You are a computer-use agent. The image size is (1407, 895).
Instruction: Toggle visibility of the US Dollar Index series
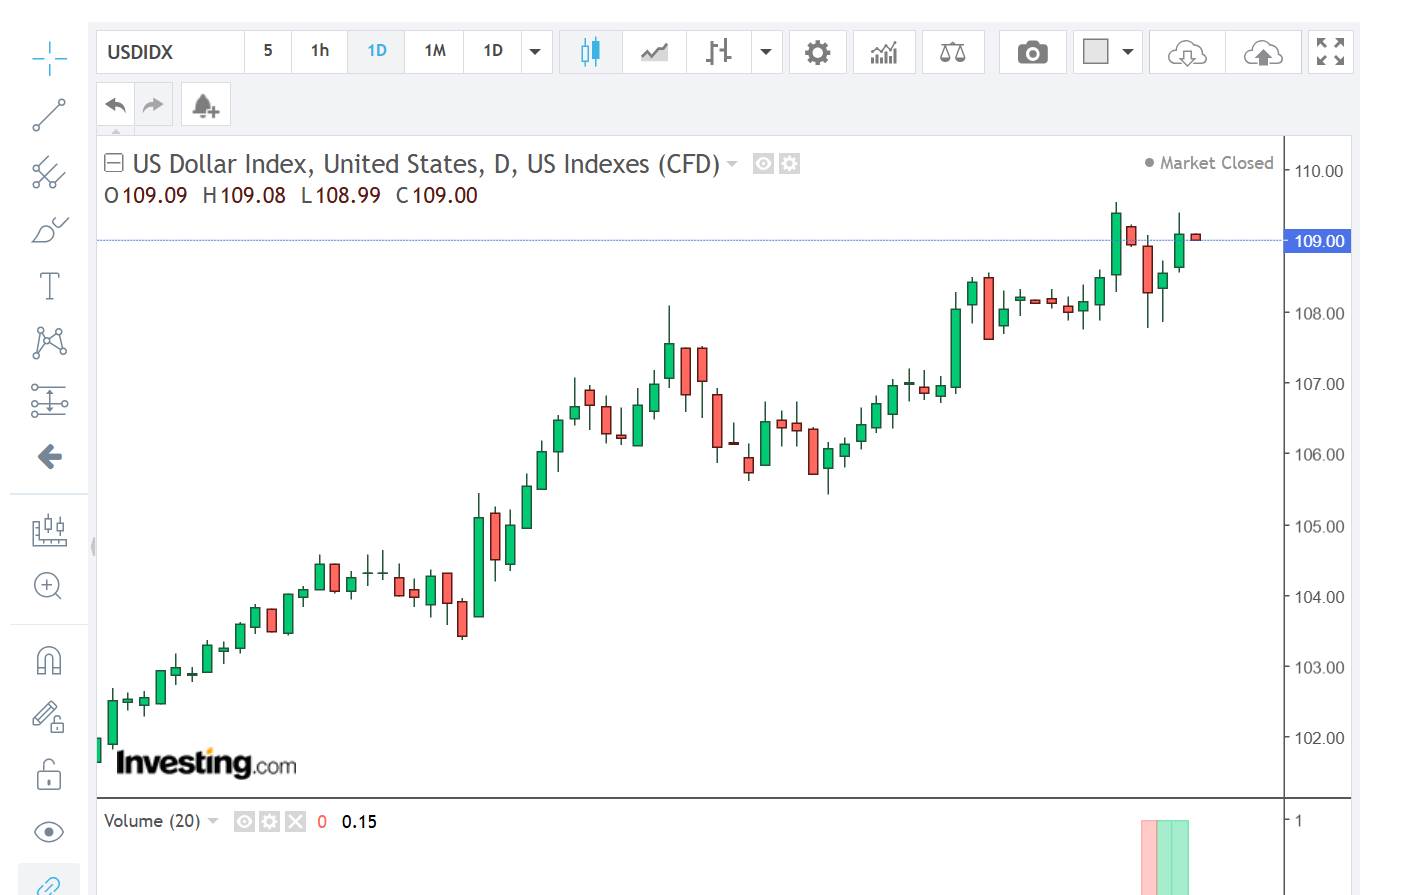pyautogui.click(x=764, y=163)
